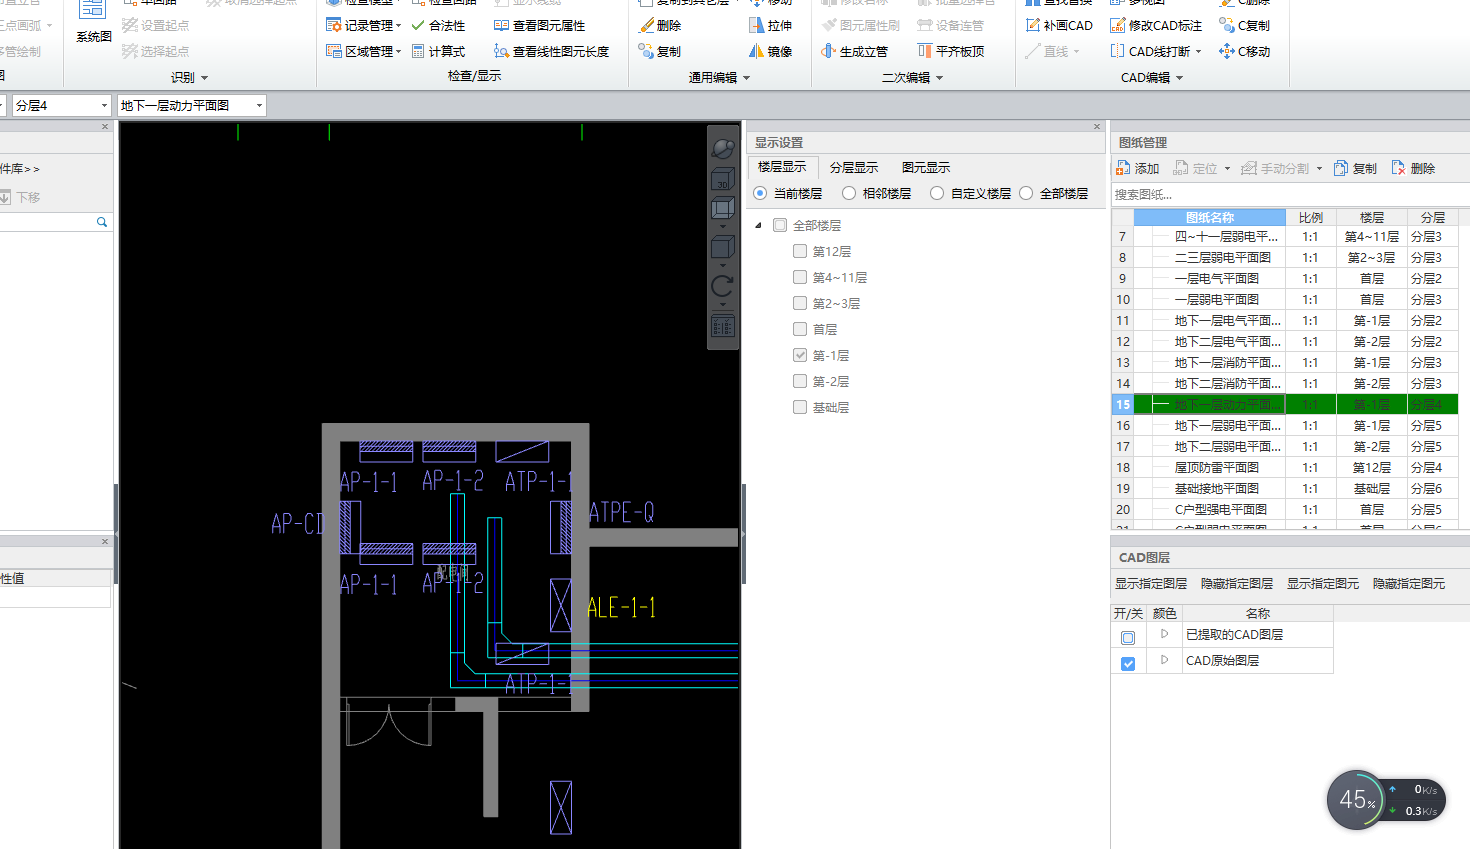The image size is (1470, 849).
Task: Select the 拉伸 tool
Action: [x=771, y=25]
